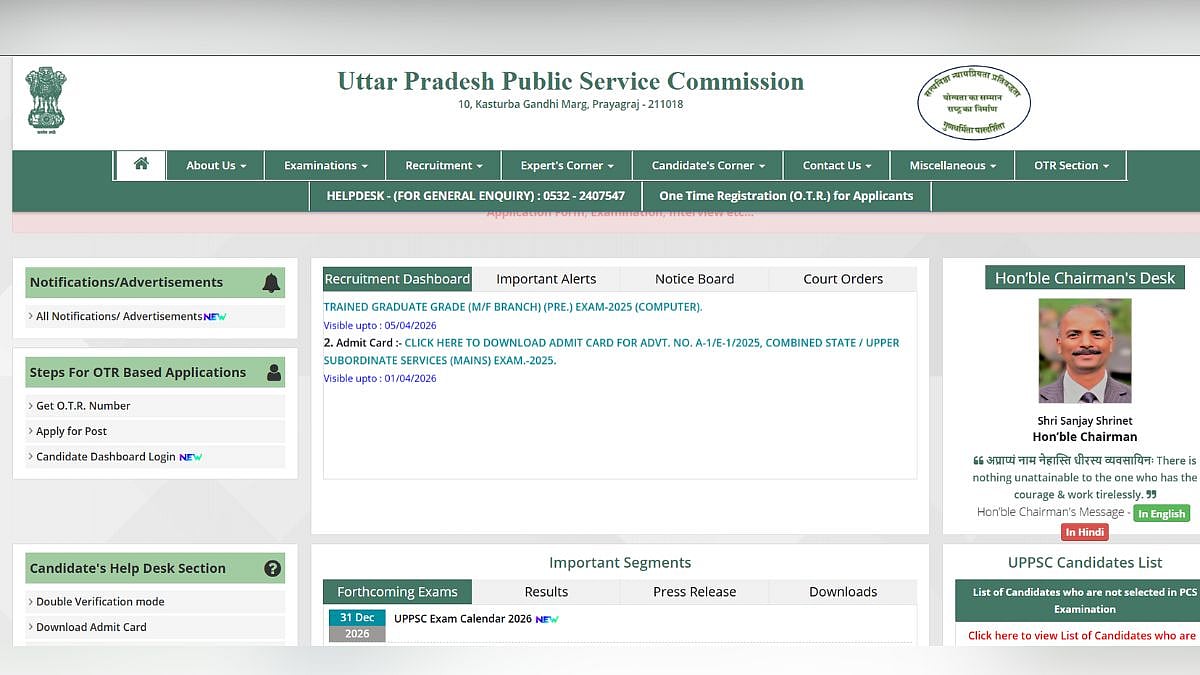The image size is (1200, 675).
Task: Switch to the Press Release tab
Action: coord(694,592)
